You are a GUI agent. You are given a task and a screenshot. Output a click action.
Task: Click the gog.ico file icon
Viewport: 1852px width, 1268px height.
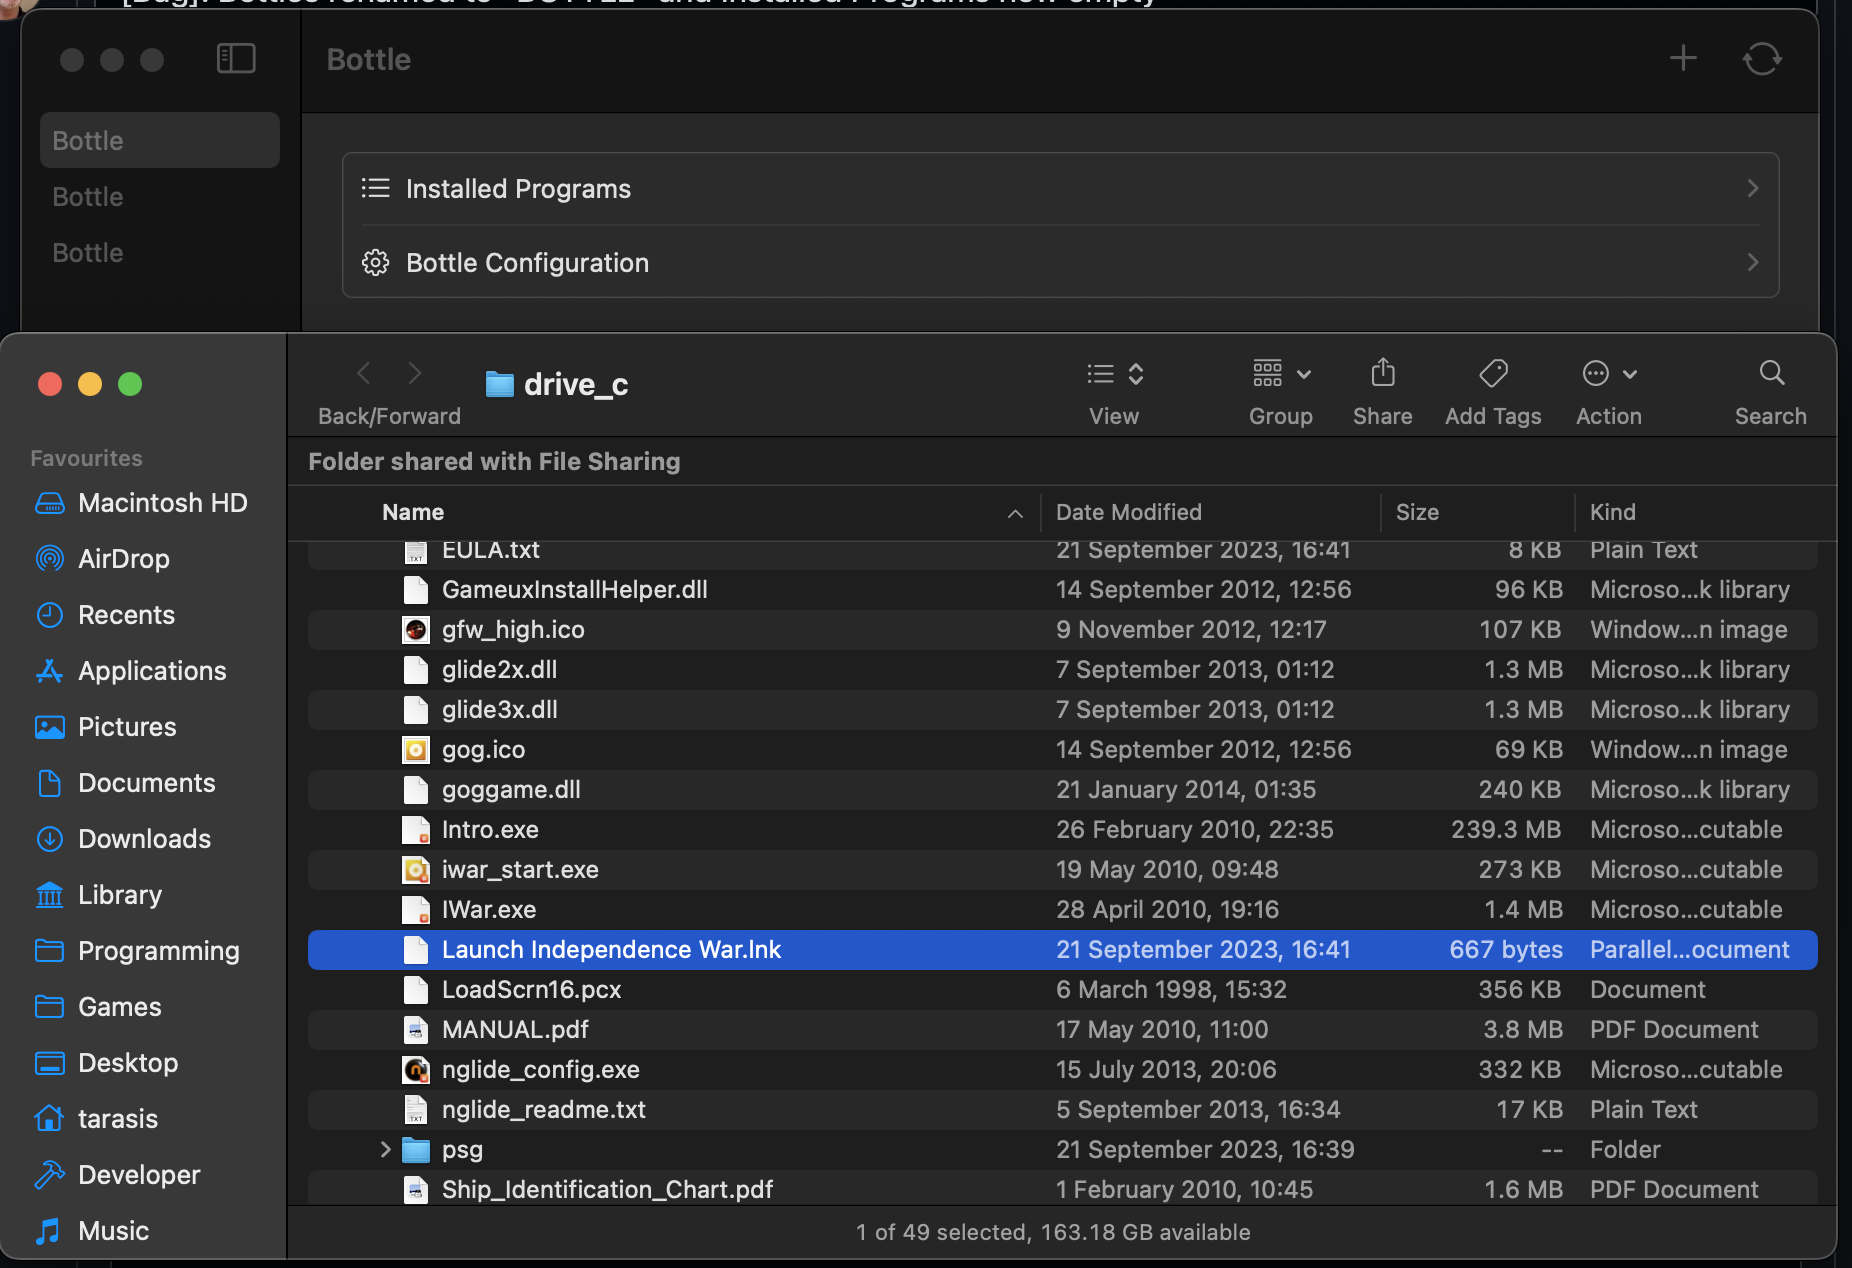[x=416, y=750]
